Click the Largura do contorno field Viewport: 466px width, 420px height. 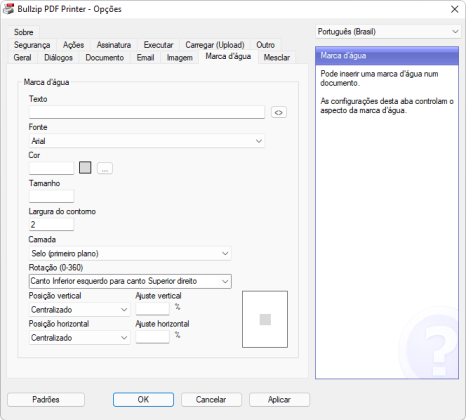[x=51, y=225]
